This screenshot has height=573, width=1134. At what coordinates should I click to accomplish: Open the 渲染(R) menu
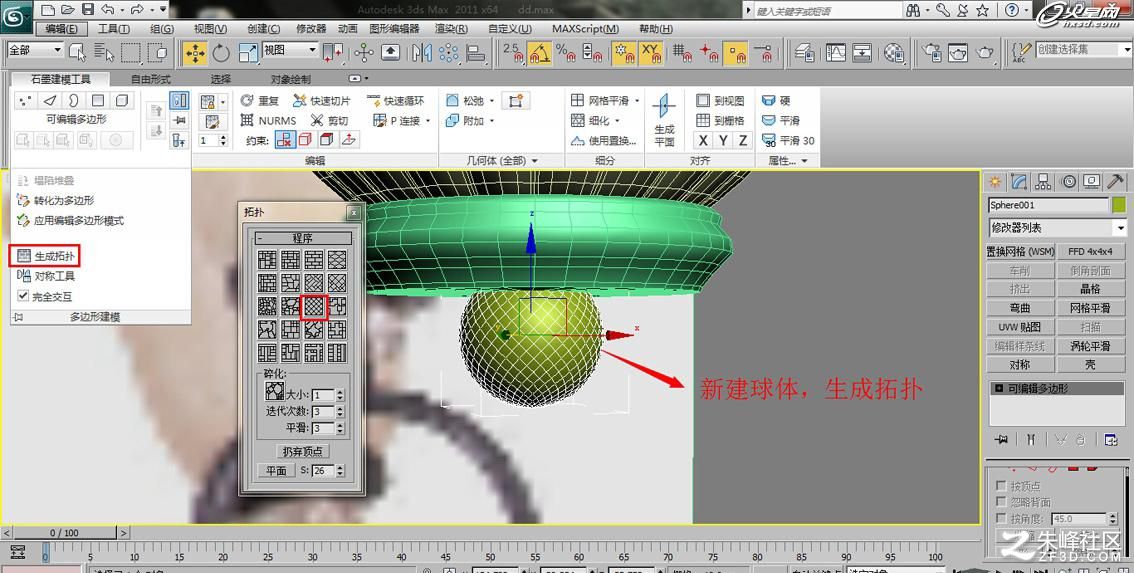click(451, 29)
